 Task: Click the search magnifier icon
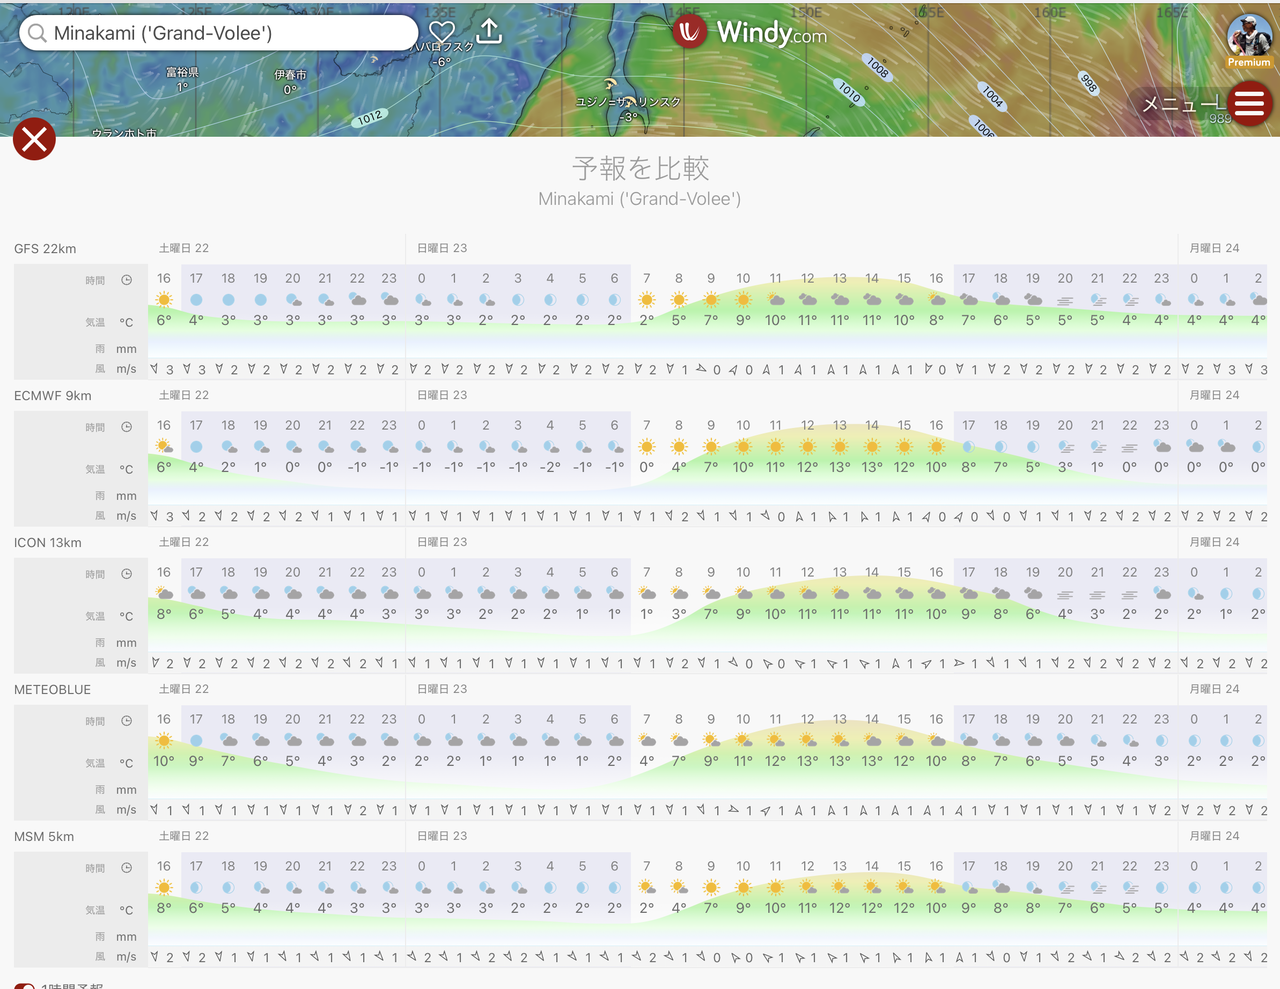[x=37, y=33]
